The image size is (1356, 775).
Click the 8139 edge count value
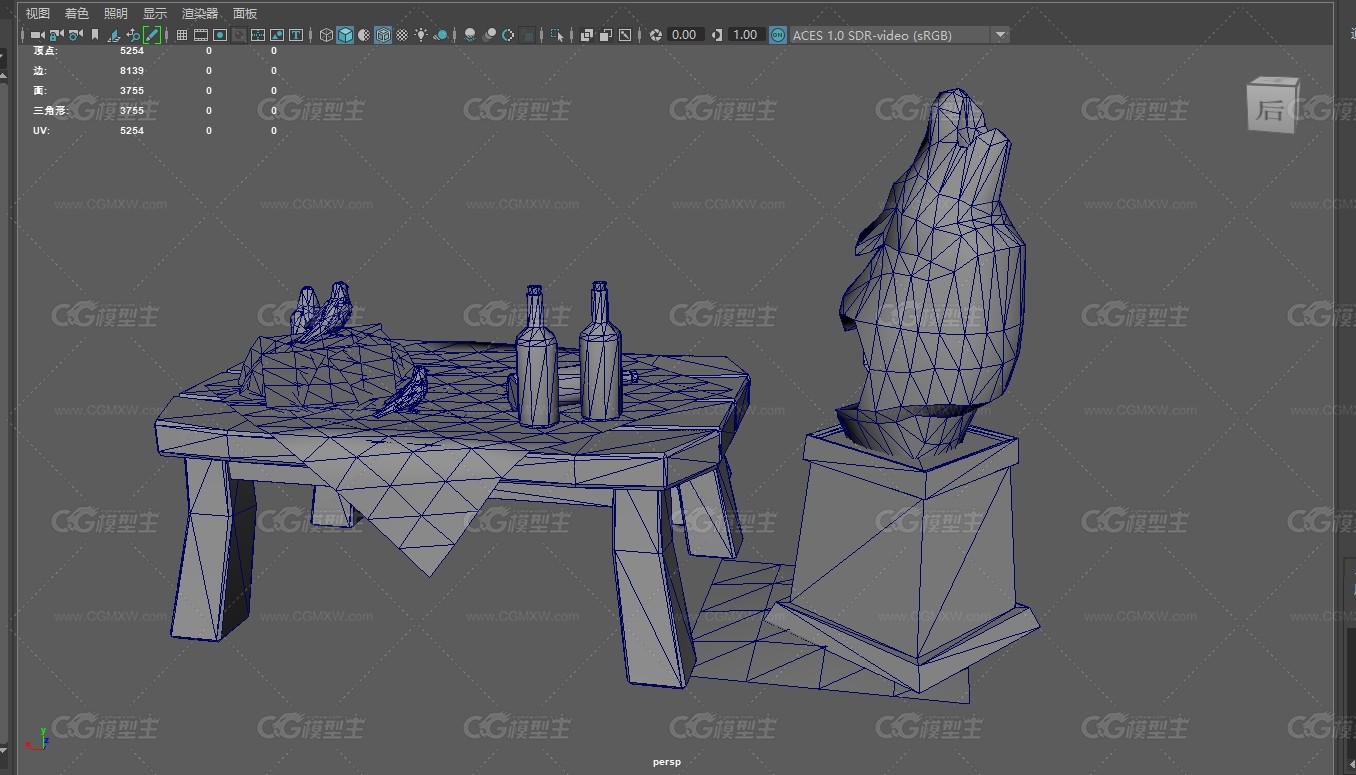(132, 71)
